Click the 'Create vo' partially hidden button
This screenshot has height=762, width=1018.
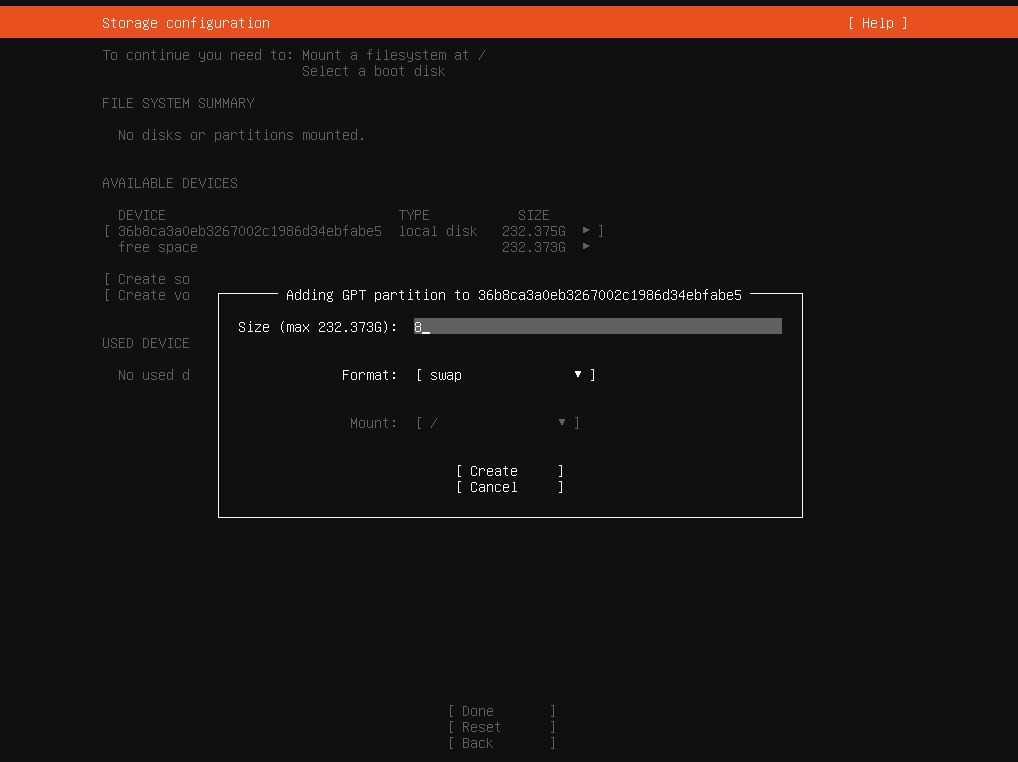147,295
